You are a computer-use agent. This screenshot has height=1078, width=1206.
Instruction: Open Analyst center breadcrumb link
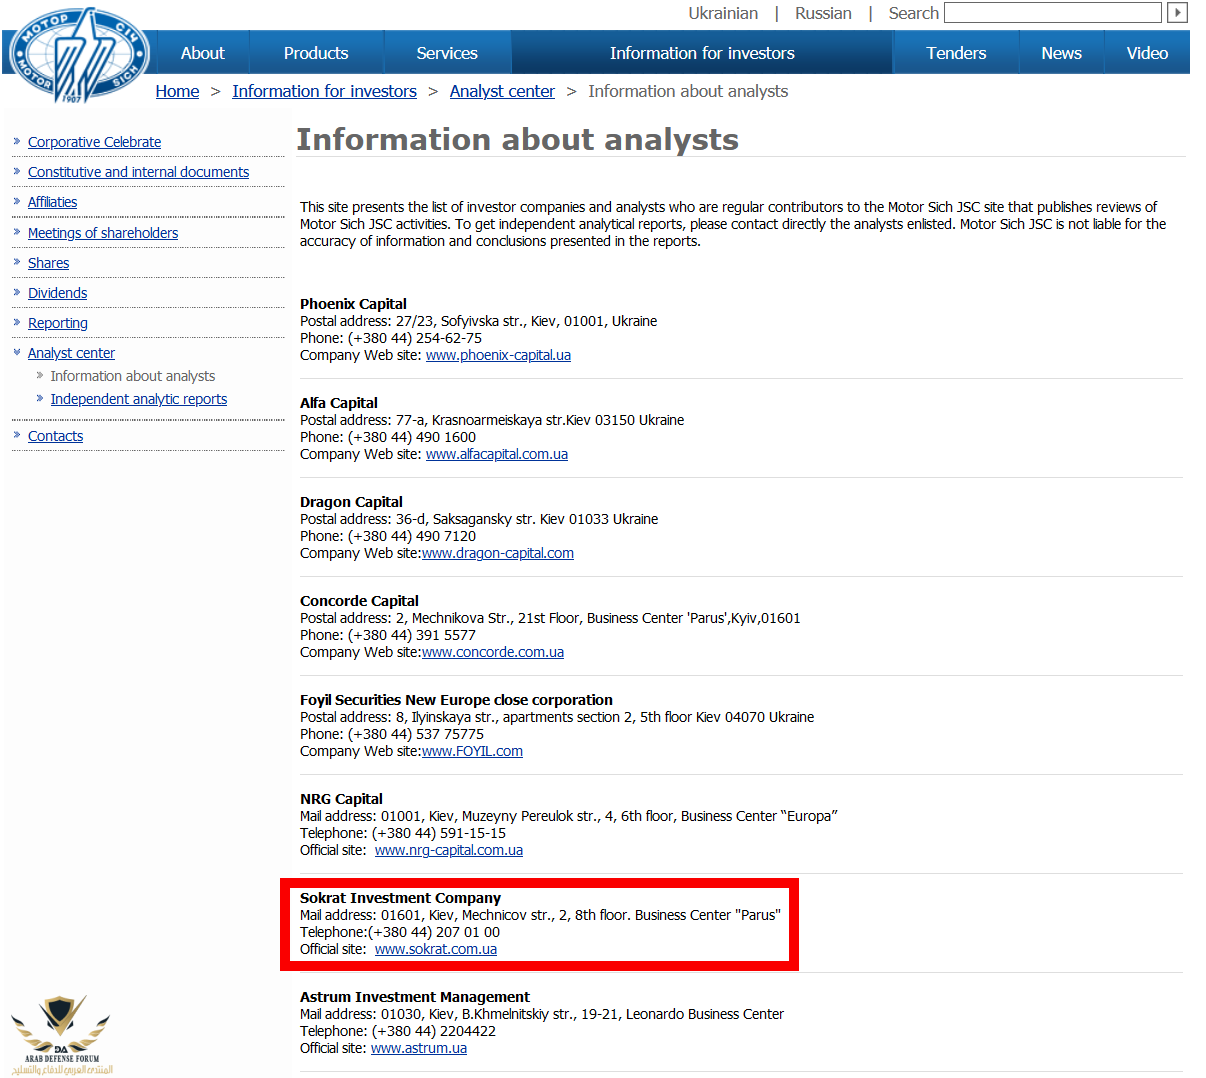coord(502,91)
